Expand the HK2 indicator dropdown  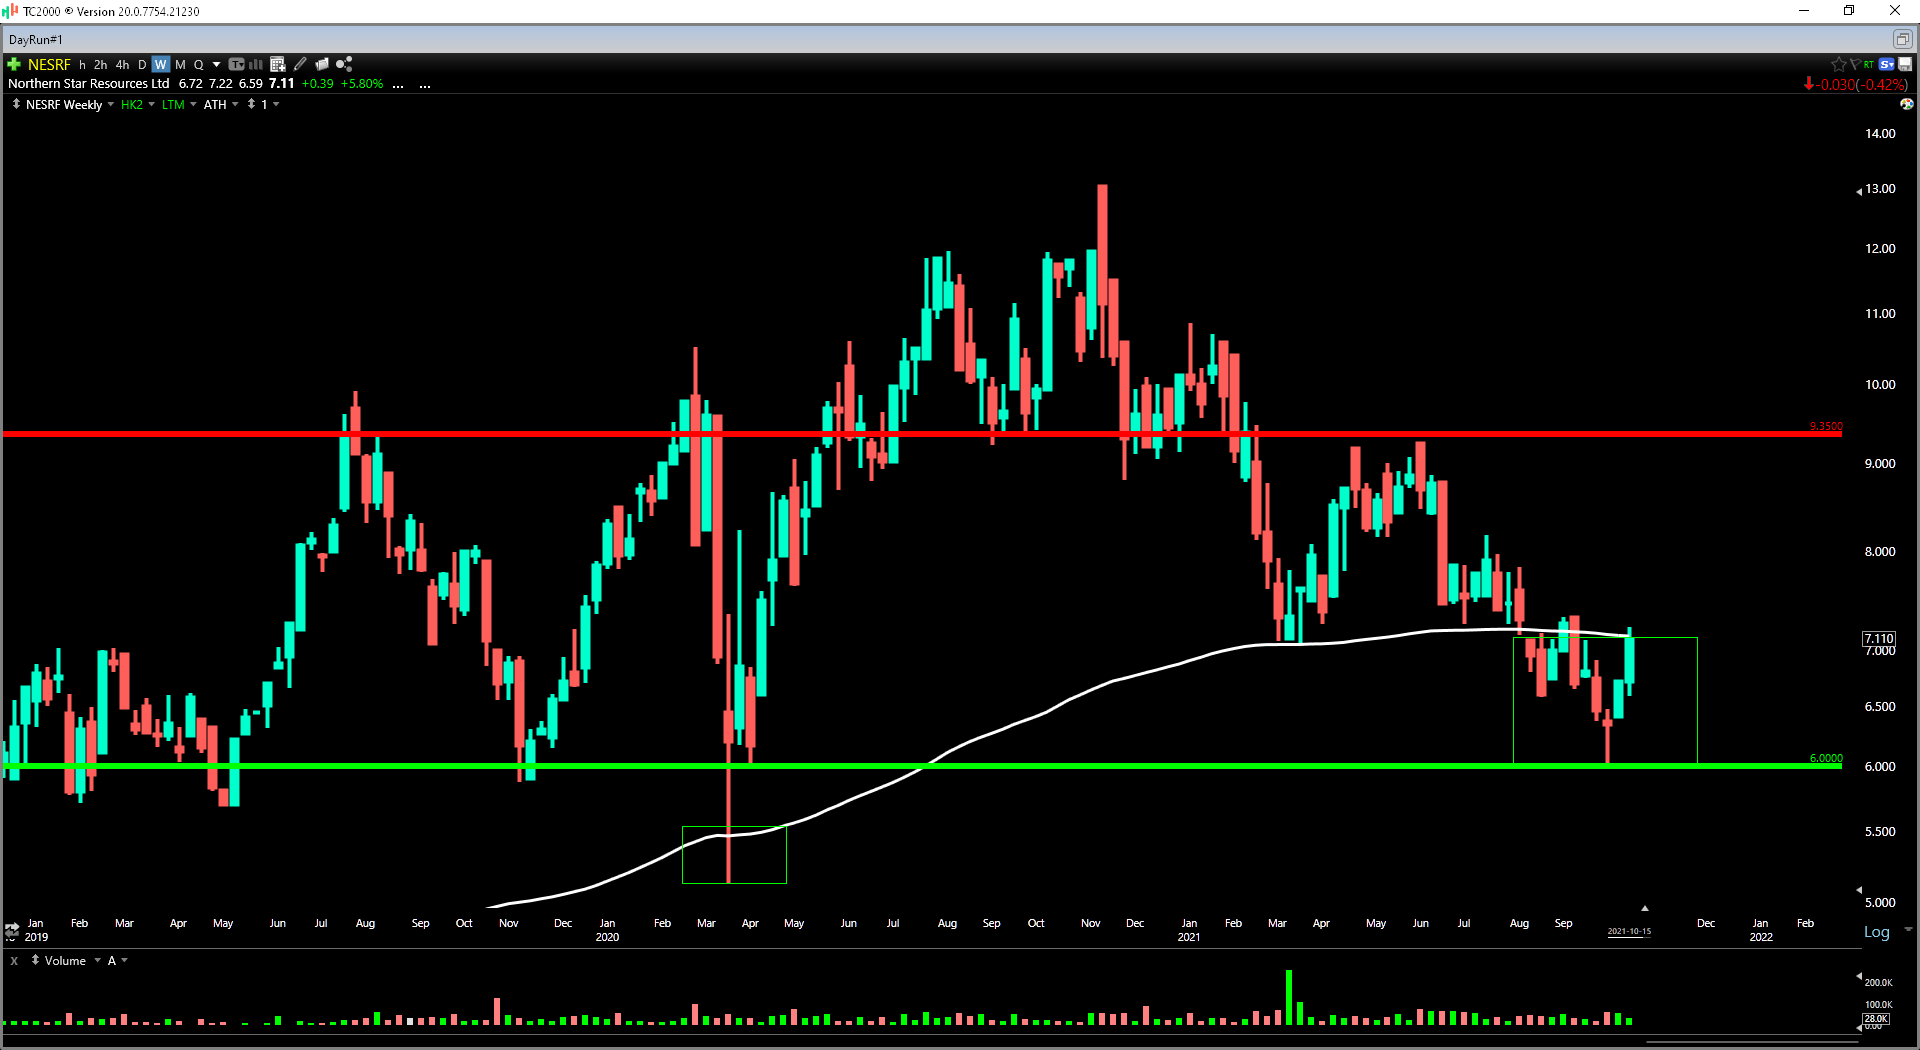[152, 104]
